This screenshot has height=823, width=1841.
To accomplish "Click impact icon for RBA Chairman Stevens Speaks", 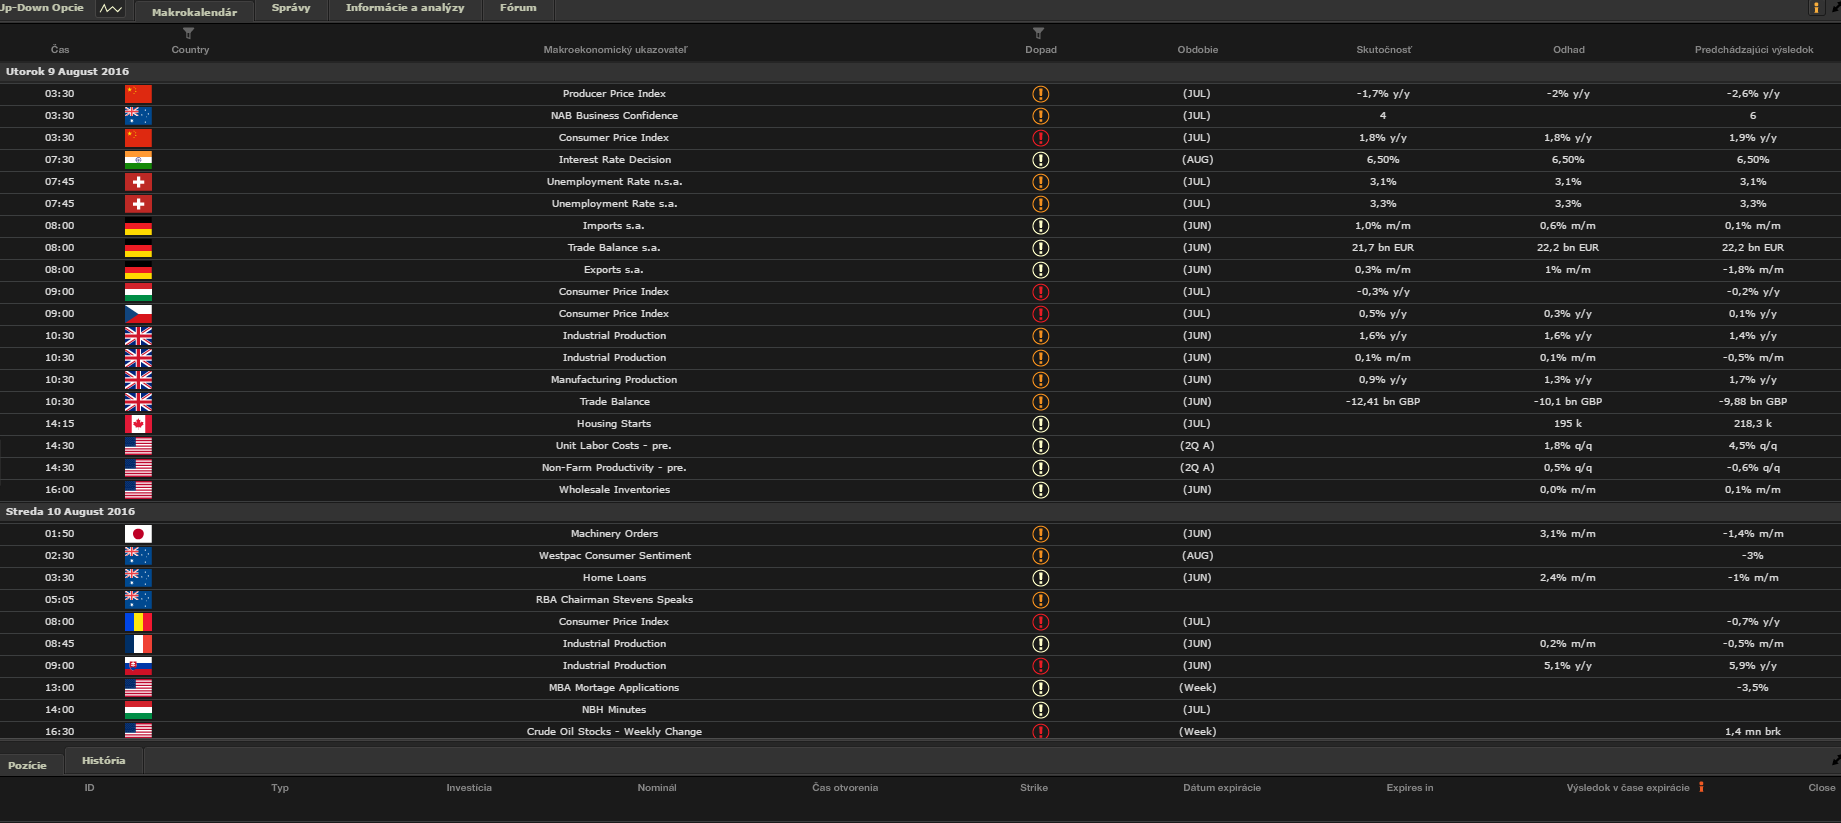I will click(1040, 600).
